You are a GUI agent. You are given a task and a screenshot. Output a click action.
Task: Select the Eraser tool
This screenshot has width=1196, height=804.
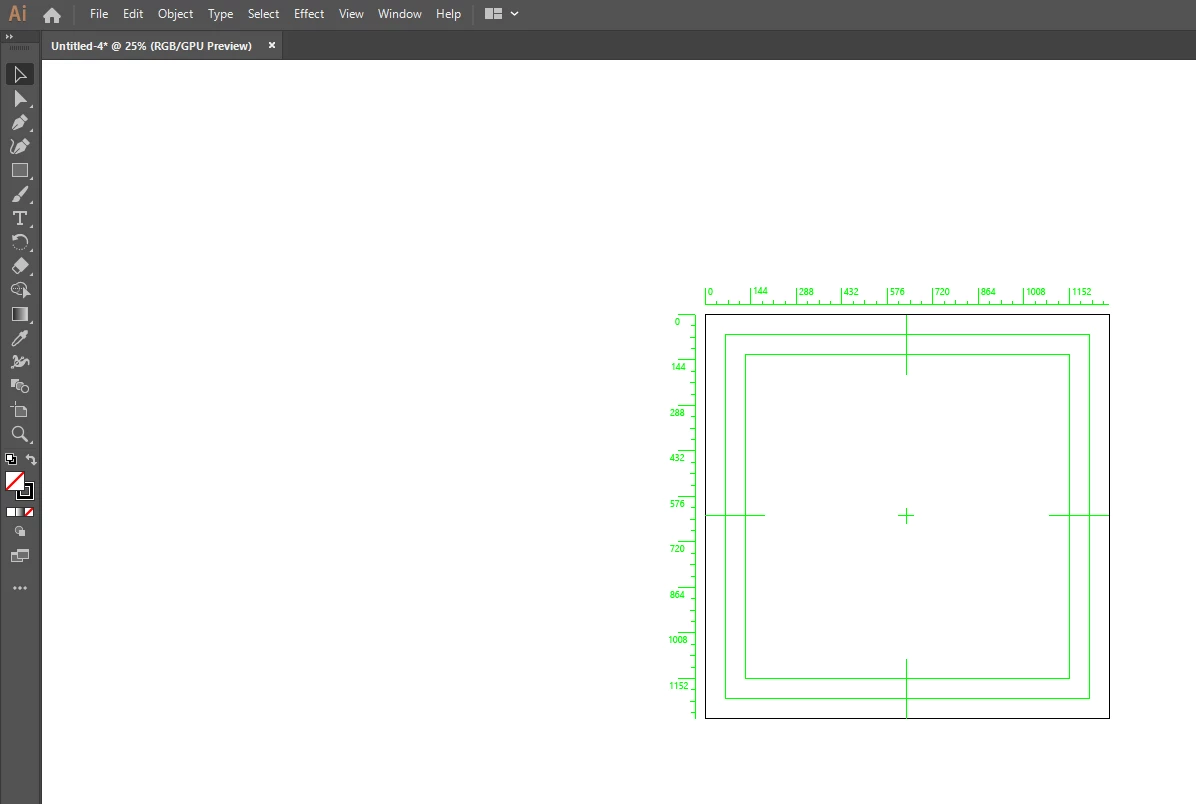(20, 266)
